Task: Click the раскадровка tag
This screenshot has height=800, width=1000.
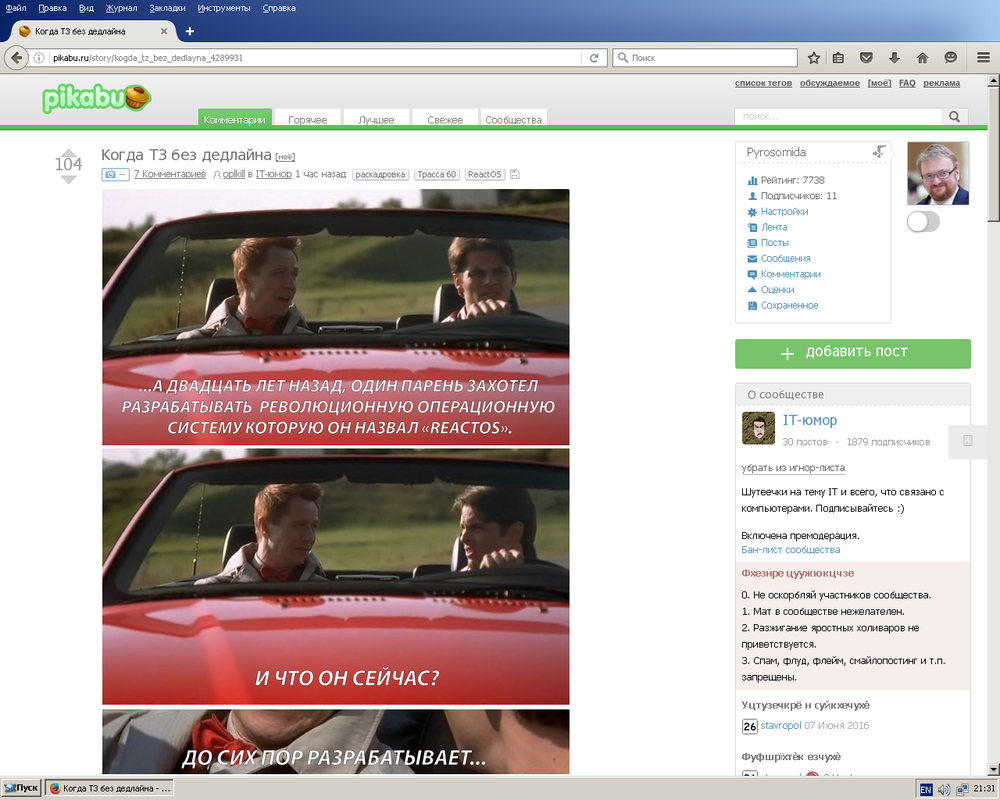Action: 380,174
